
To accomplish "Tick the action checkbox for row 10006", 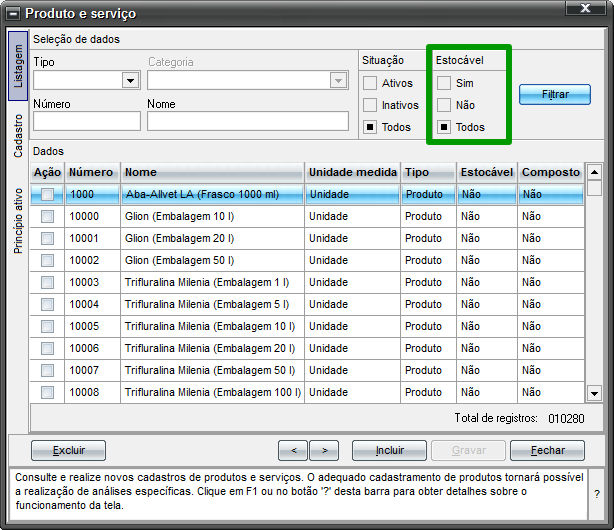I will [x=47, y=348].
